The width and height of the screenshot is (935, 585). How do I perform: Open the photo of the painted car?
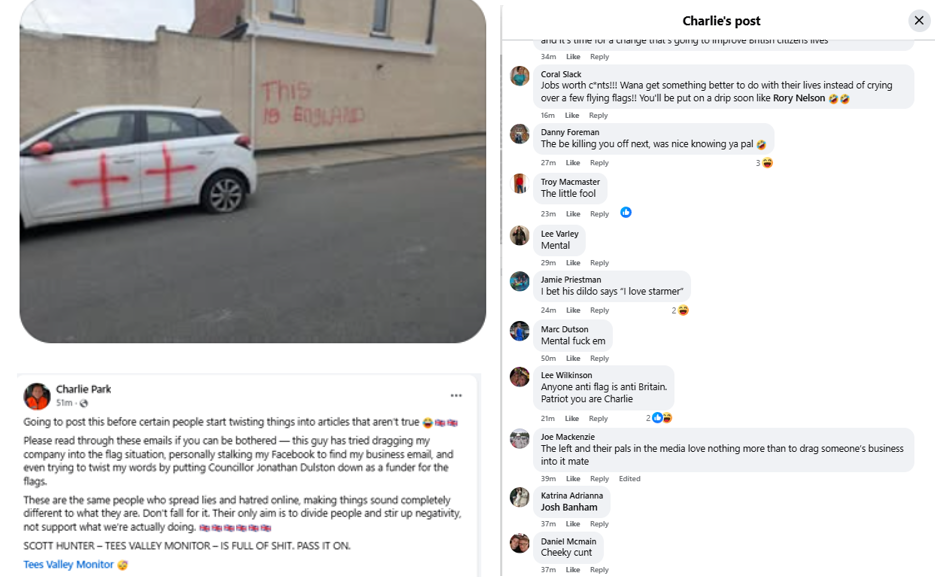tap(252, 170)
